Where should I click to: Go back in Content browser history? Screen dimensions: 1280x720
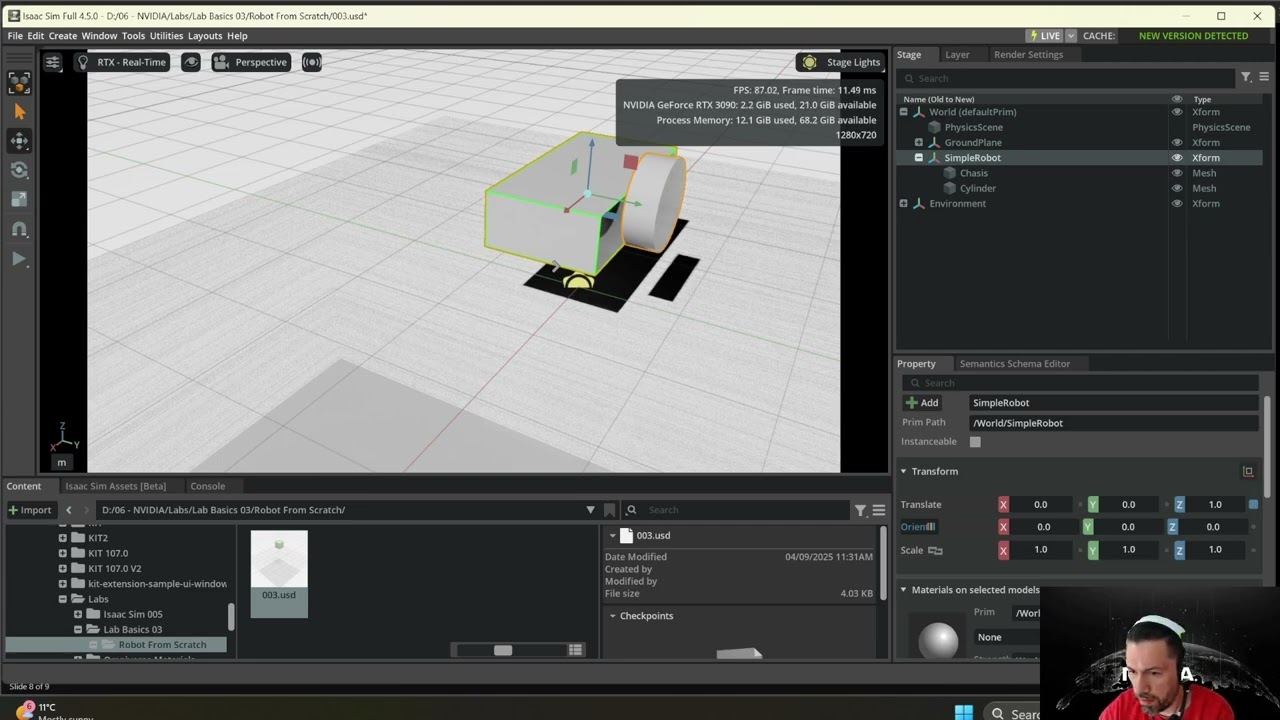tap(69, 510)
